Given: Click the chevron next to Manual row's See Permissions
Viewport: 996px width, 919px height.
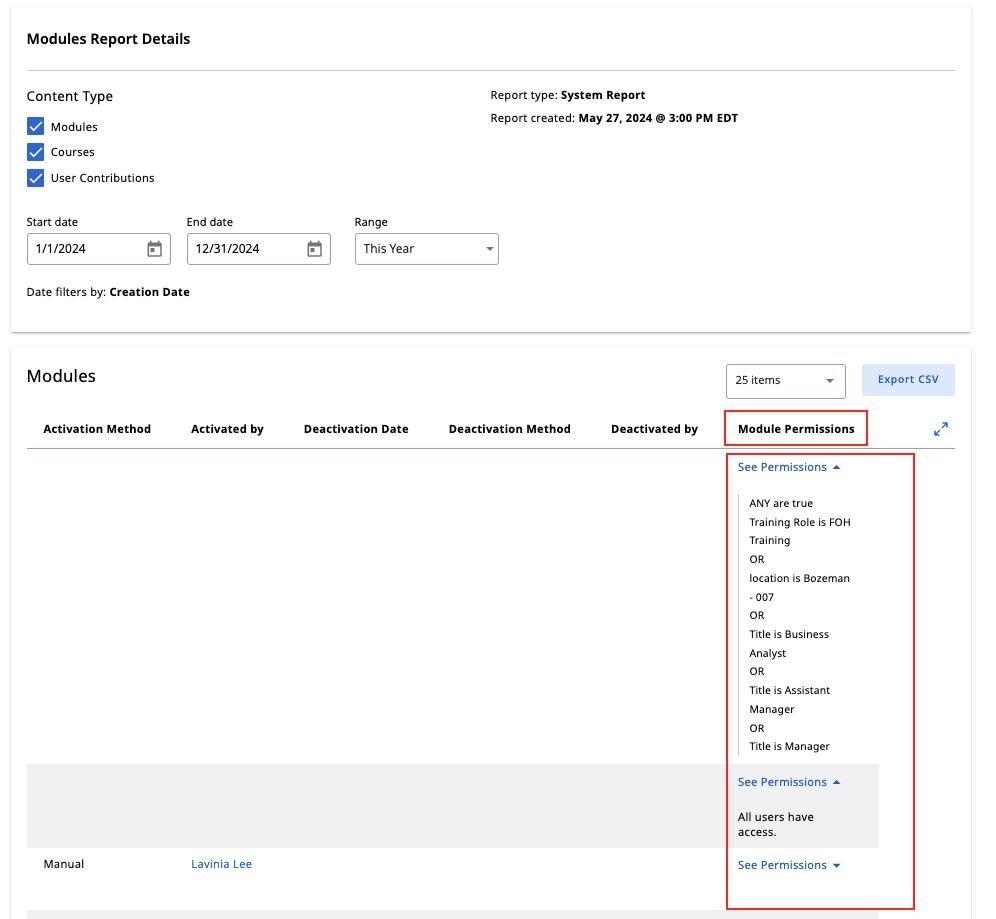Looking at the screenshot, I should (836, 865).
